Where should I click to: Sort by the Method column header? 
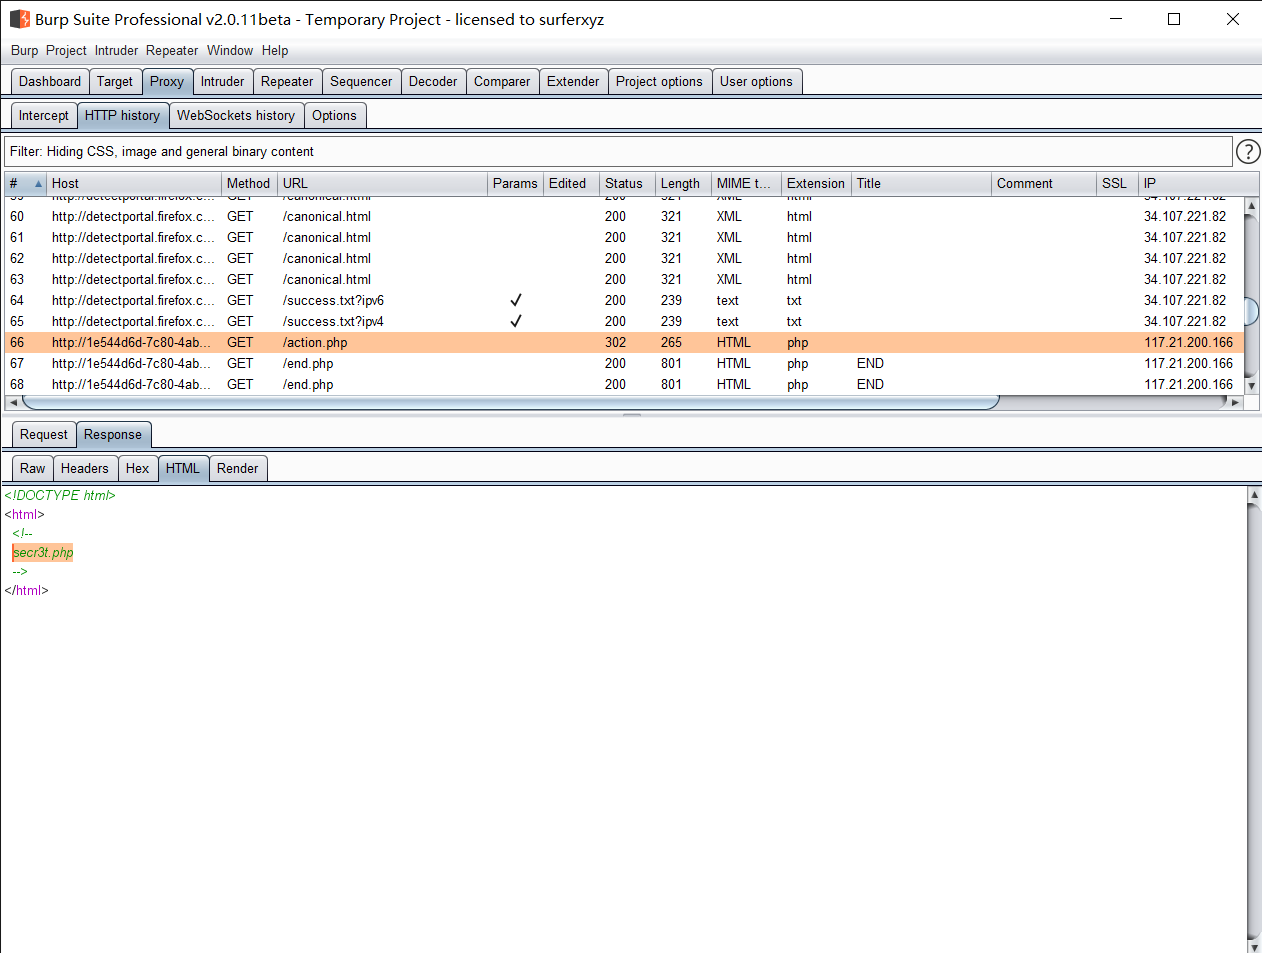pos(248,183)
